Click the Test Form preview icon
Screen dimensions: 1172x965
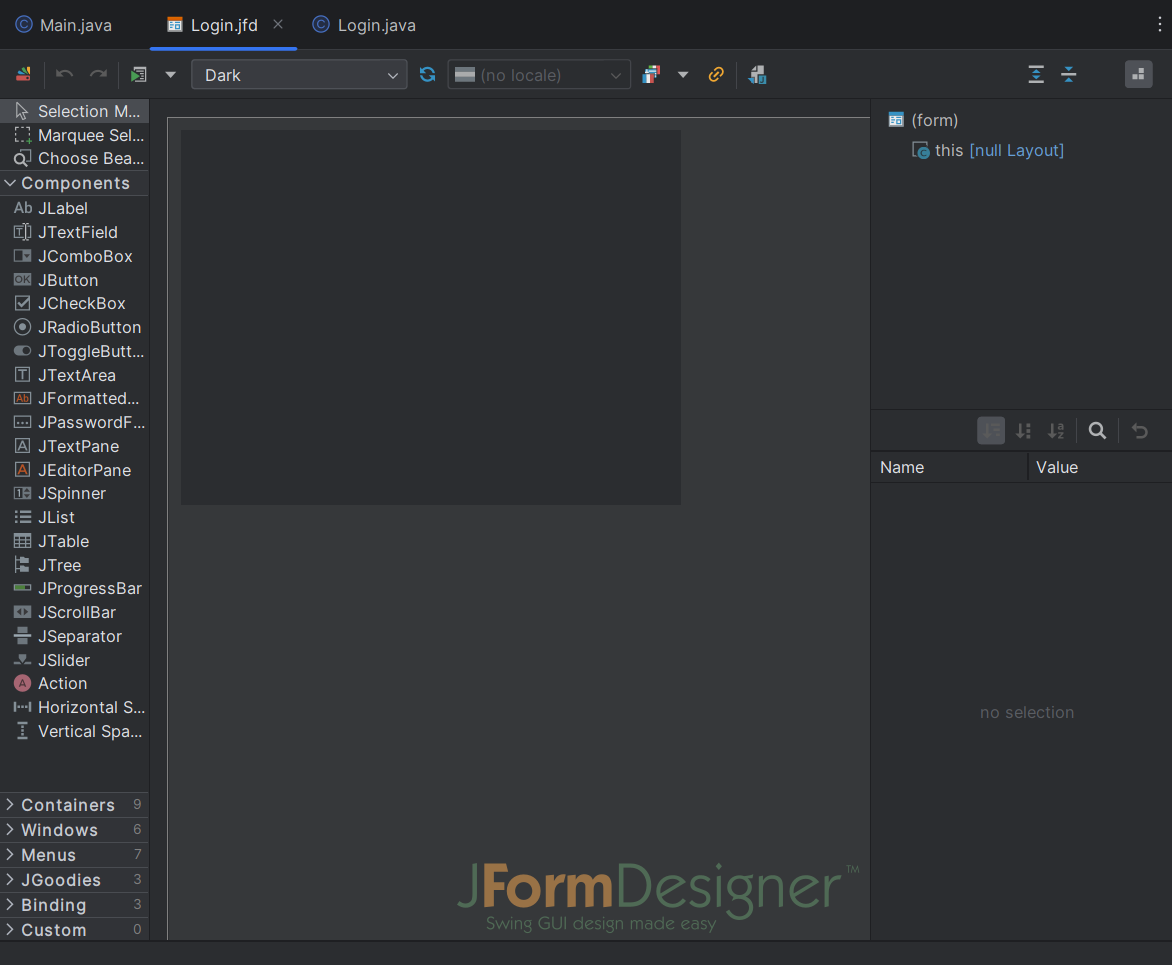click(138, 74)
